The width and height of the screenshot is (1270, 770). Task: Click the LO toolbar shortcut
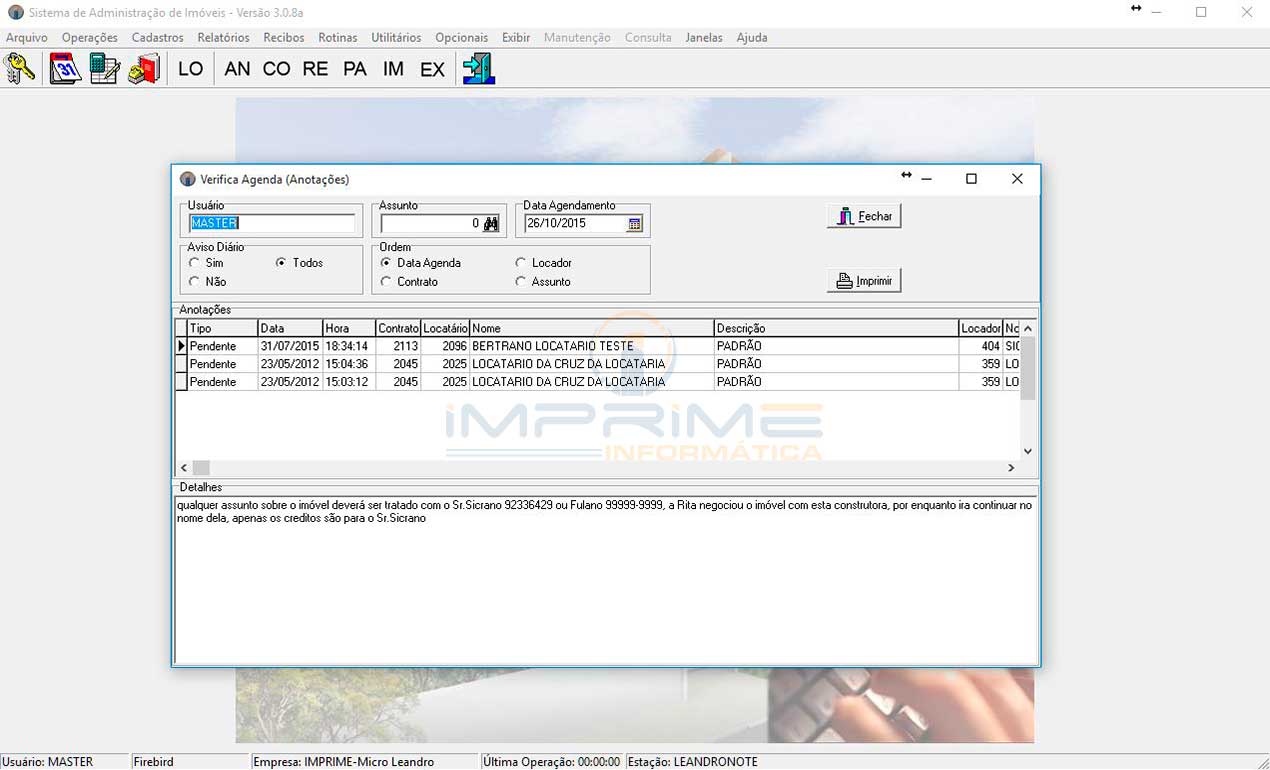coord(190,69)
